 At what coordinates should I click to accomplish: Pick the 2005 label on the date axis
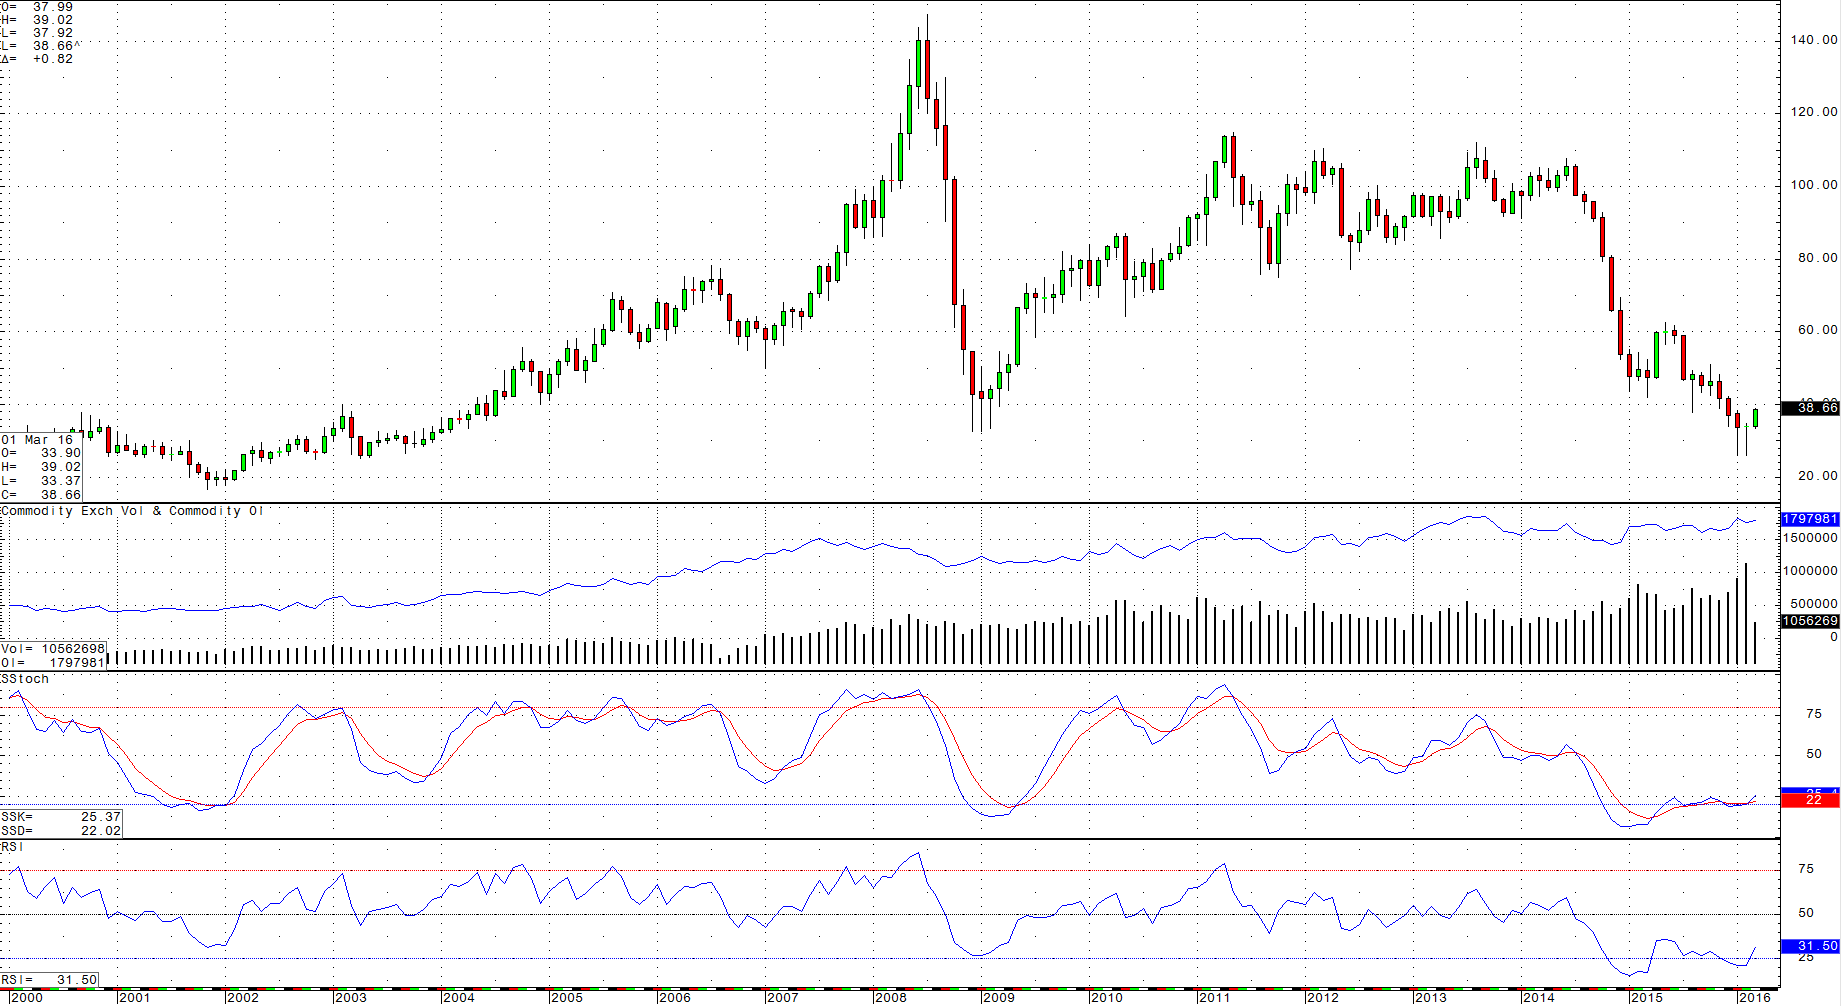coord(566,997)
